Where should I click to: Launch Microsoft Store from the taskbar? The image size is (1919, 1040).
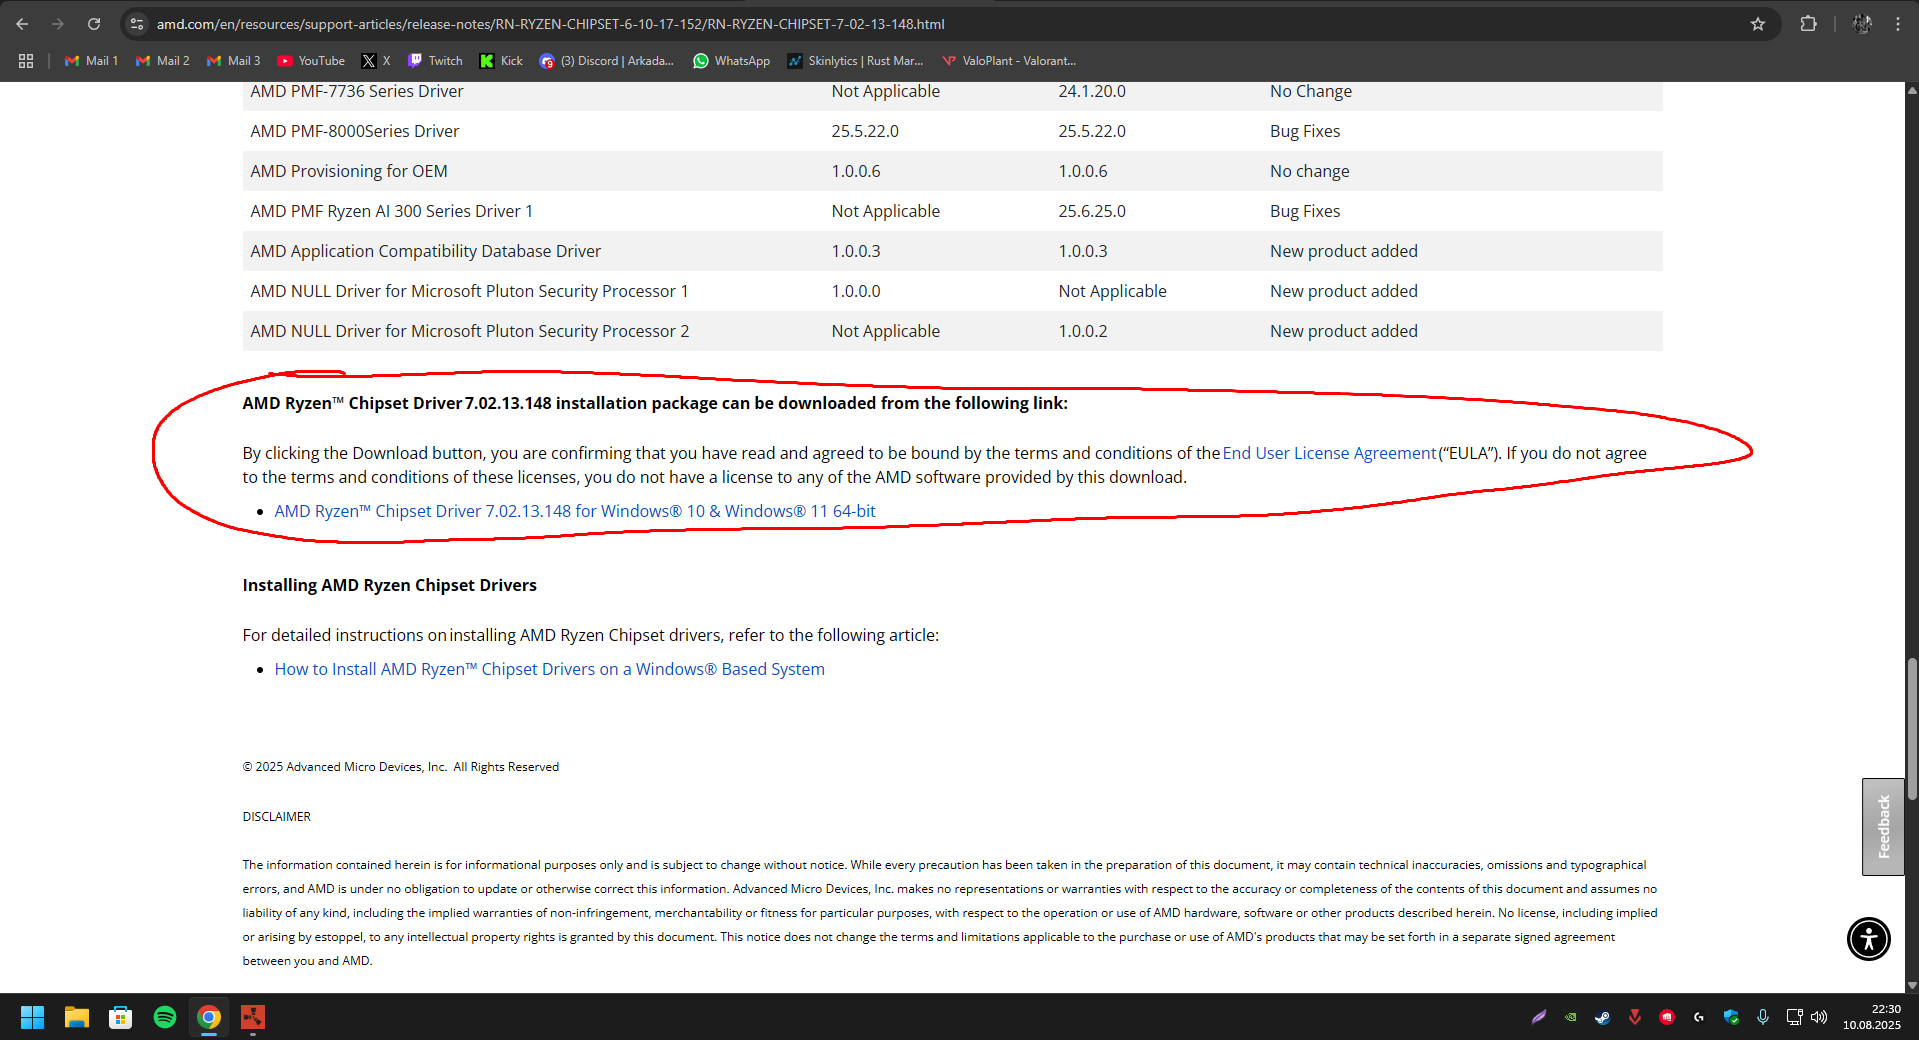coord(121,1017)
